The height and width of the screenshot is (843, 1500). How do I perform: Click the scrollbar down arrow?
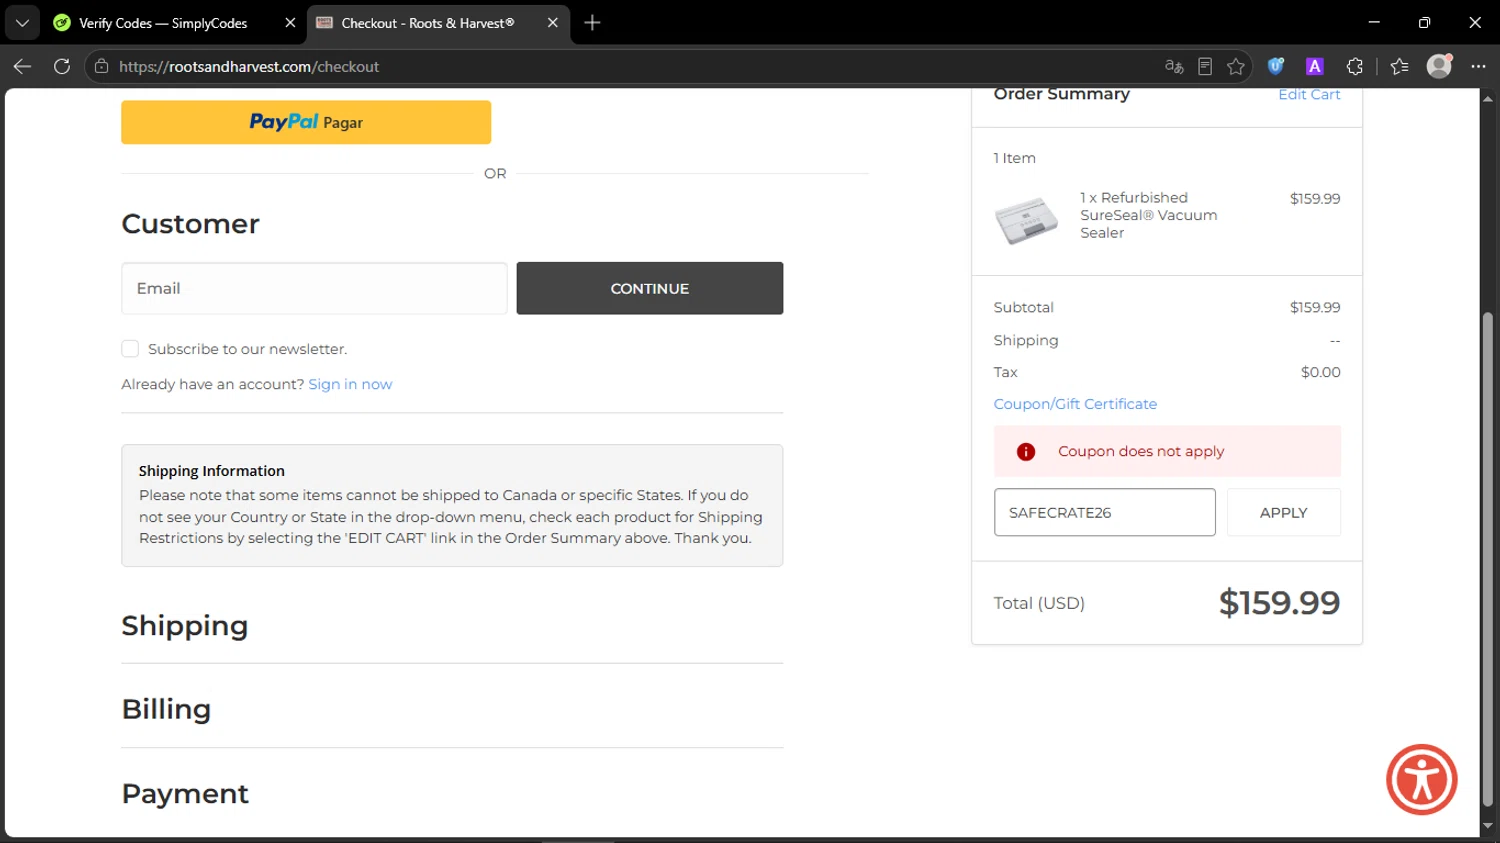click(1487, 826)
